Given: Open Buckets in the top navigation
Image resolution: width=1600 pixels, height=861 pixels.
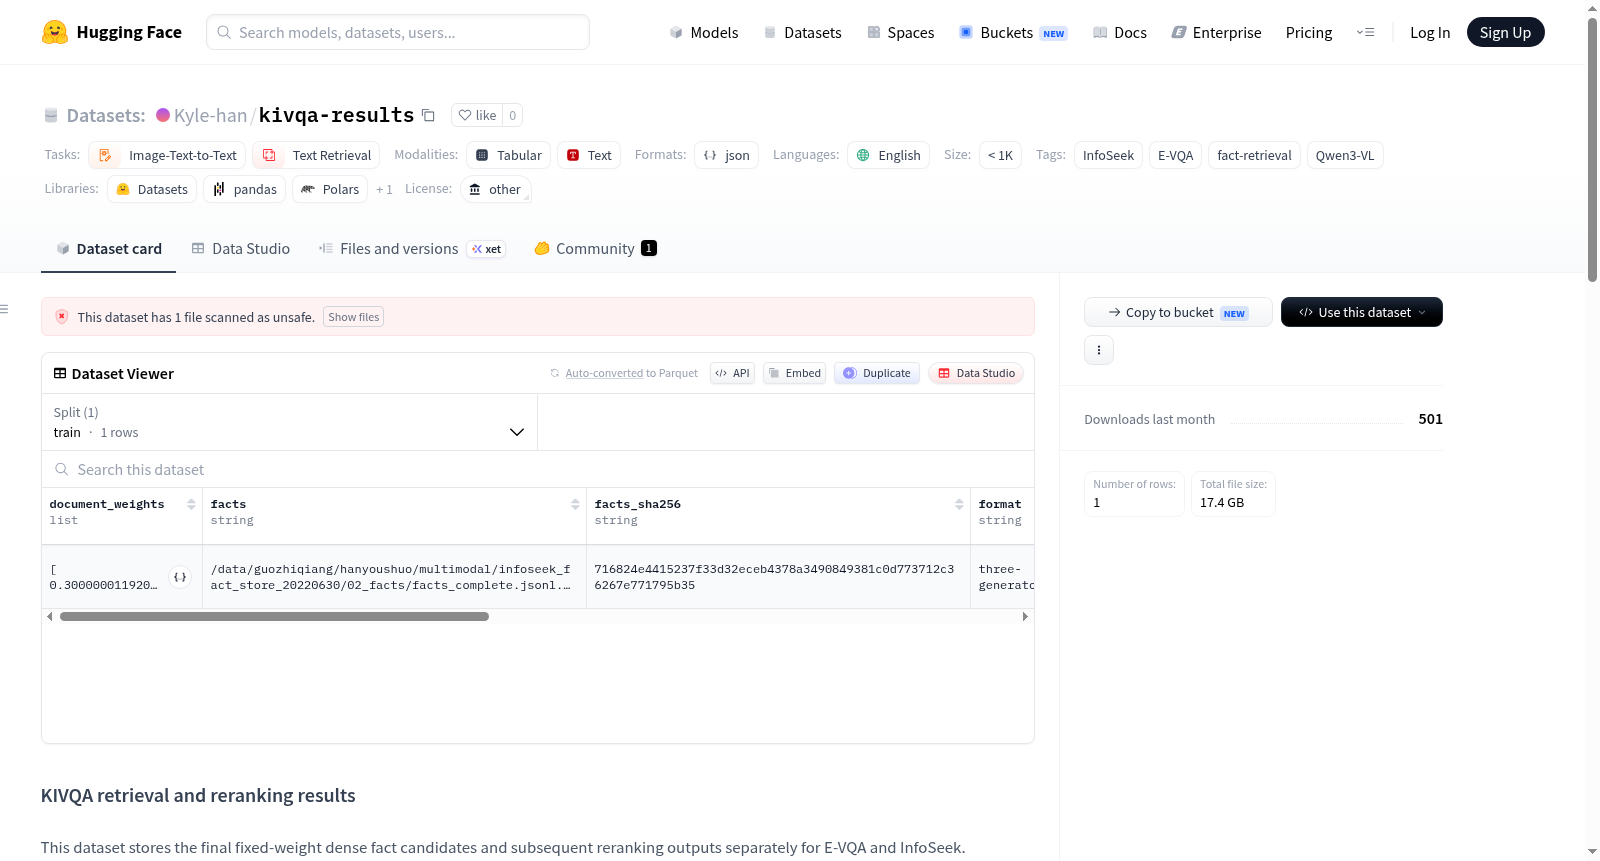Looking at the screenshot, I should coord(1013,33).
